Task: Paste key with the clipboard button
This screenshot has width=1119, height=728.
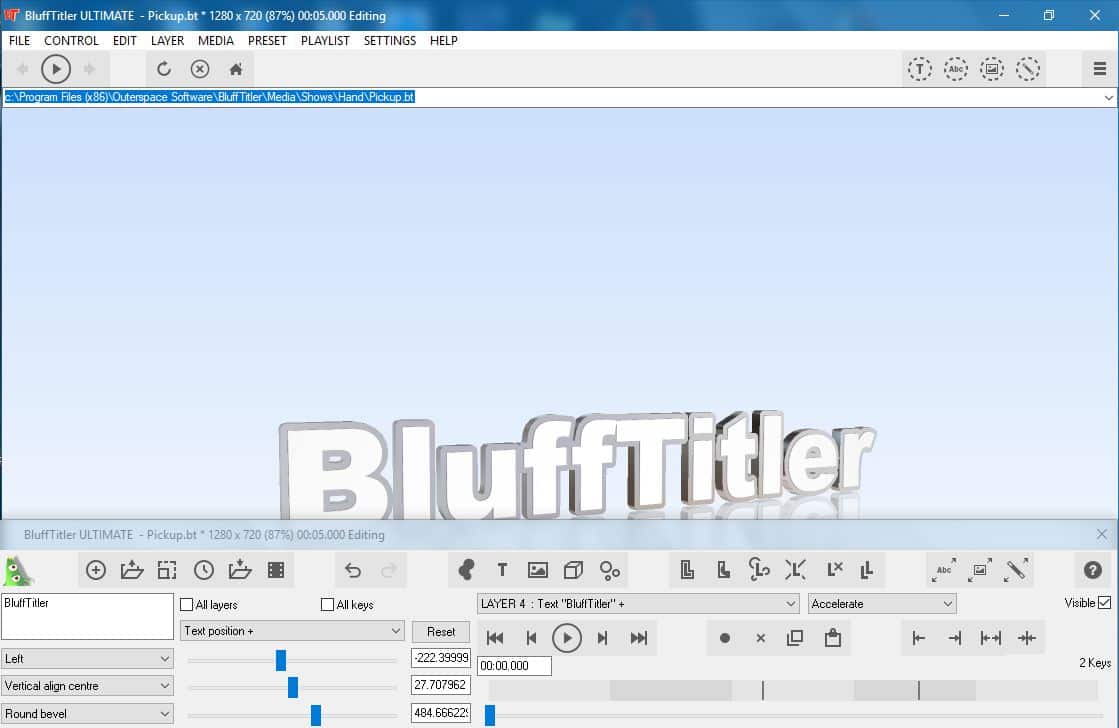Action: point(832,638)
